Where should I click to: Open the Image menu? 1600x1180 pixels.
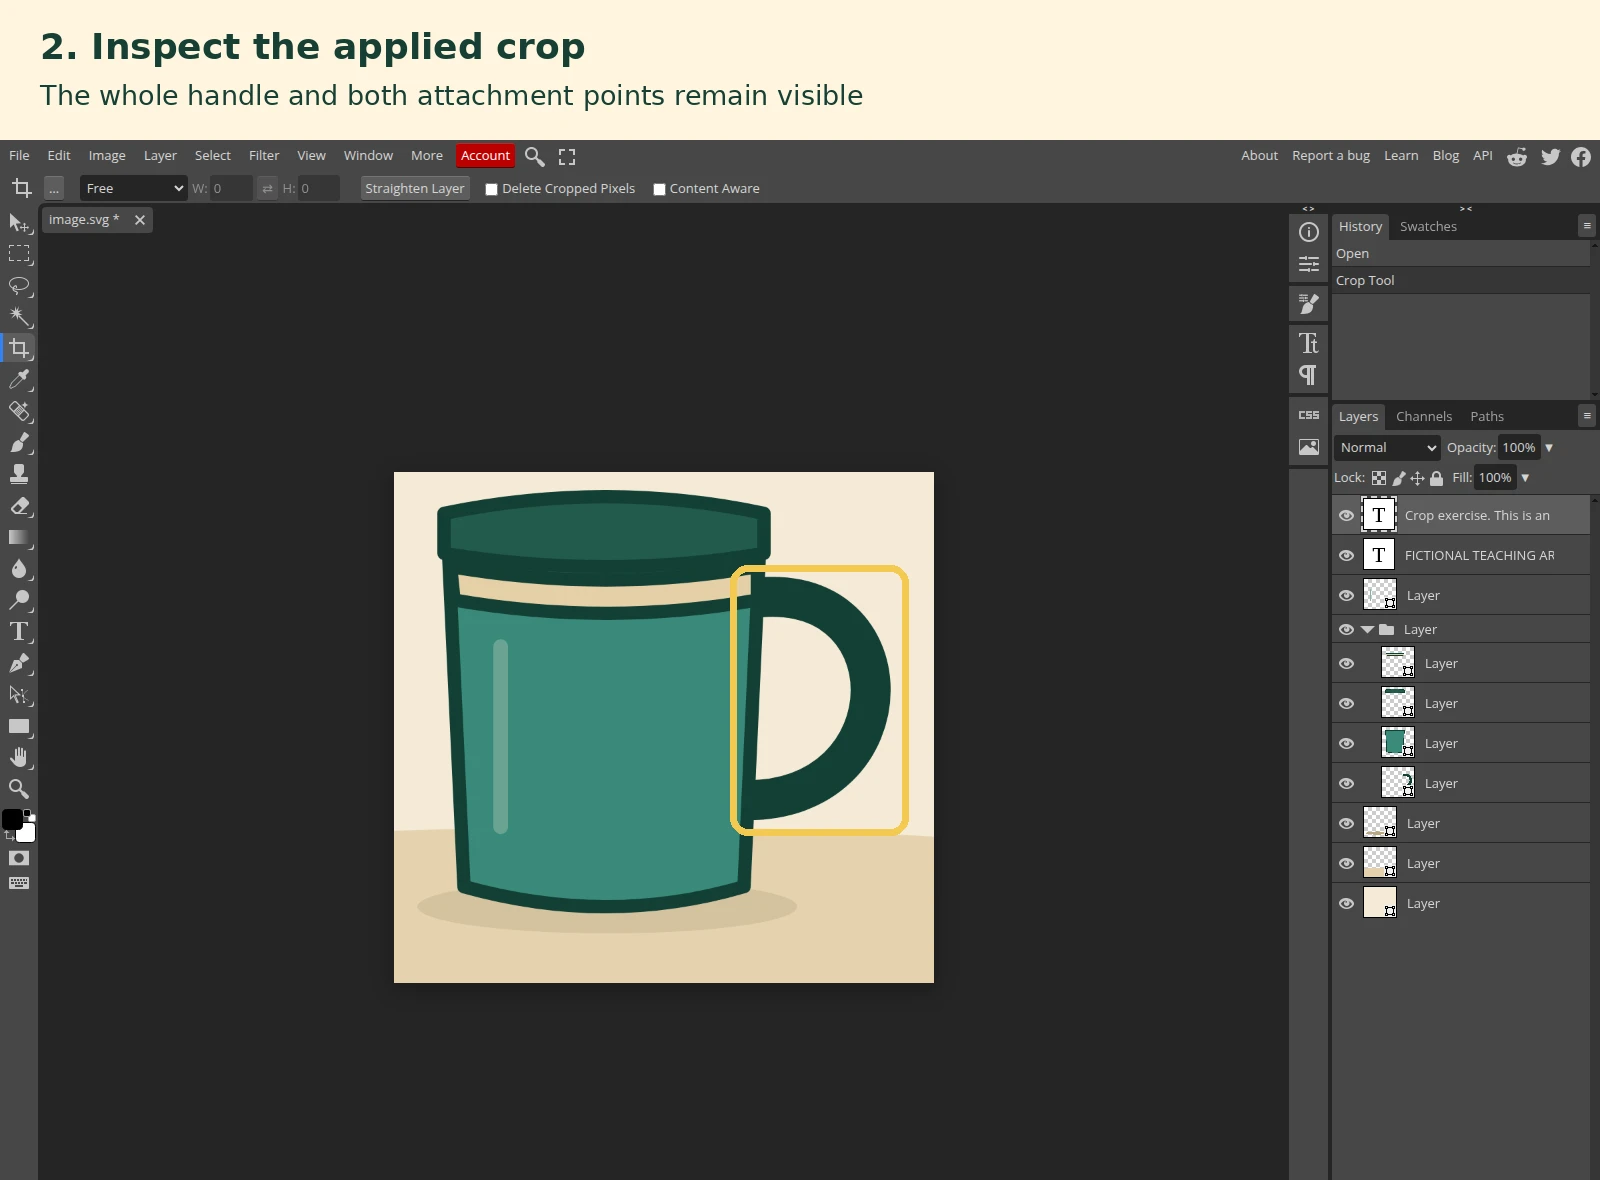coord(107,156)
